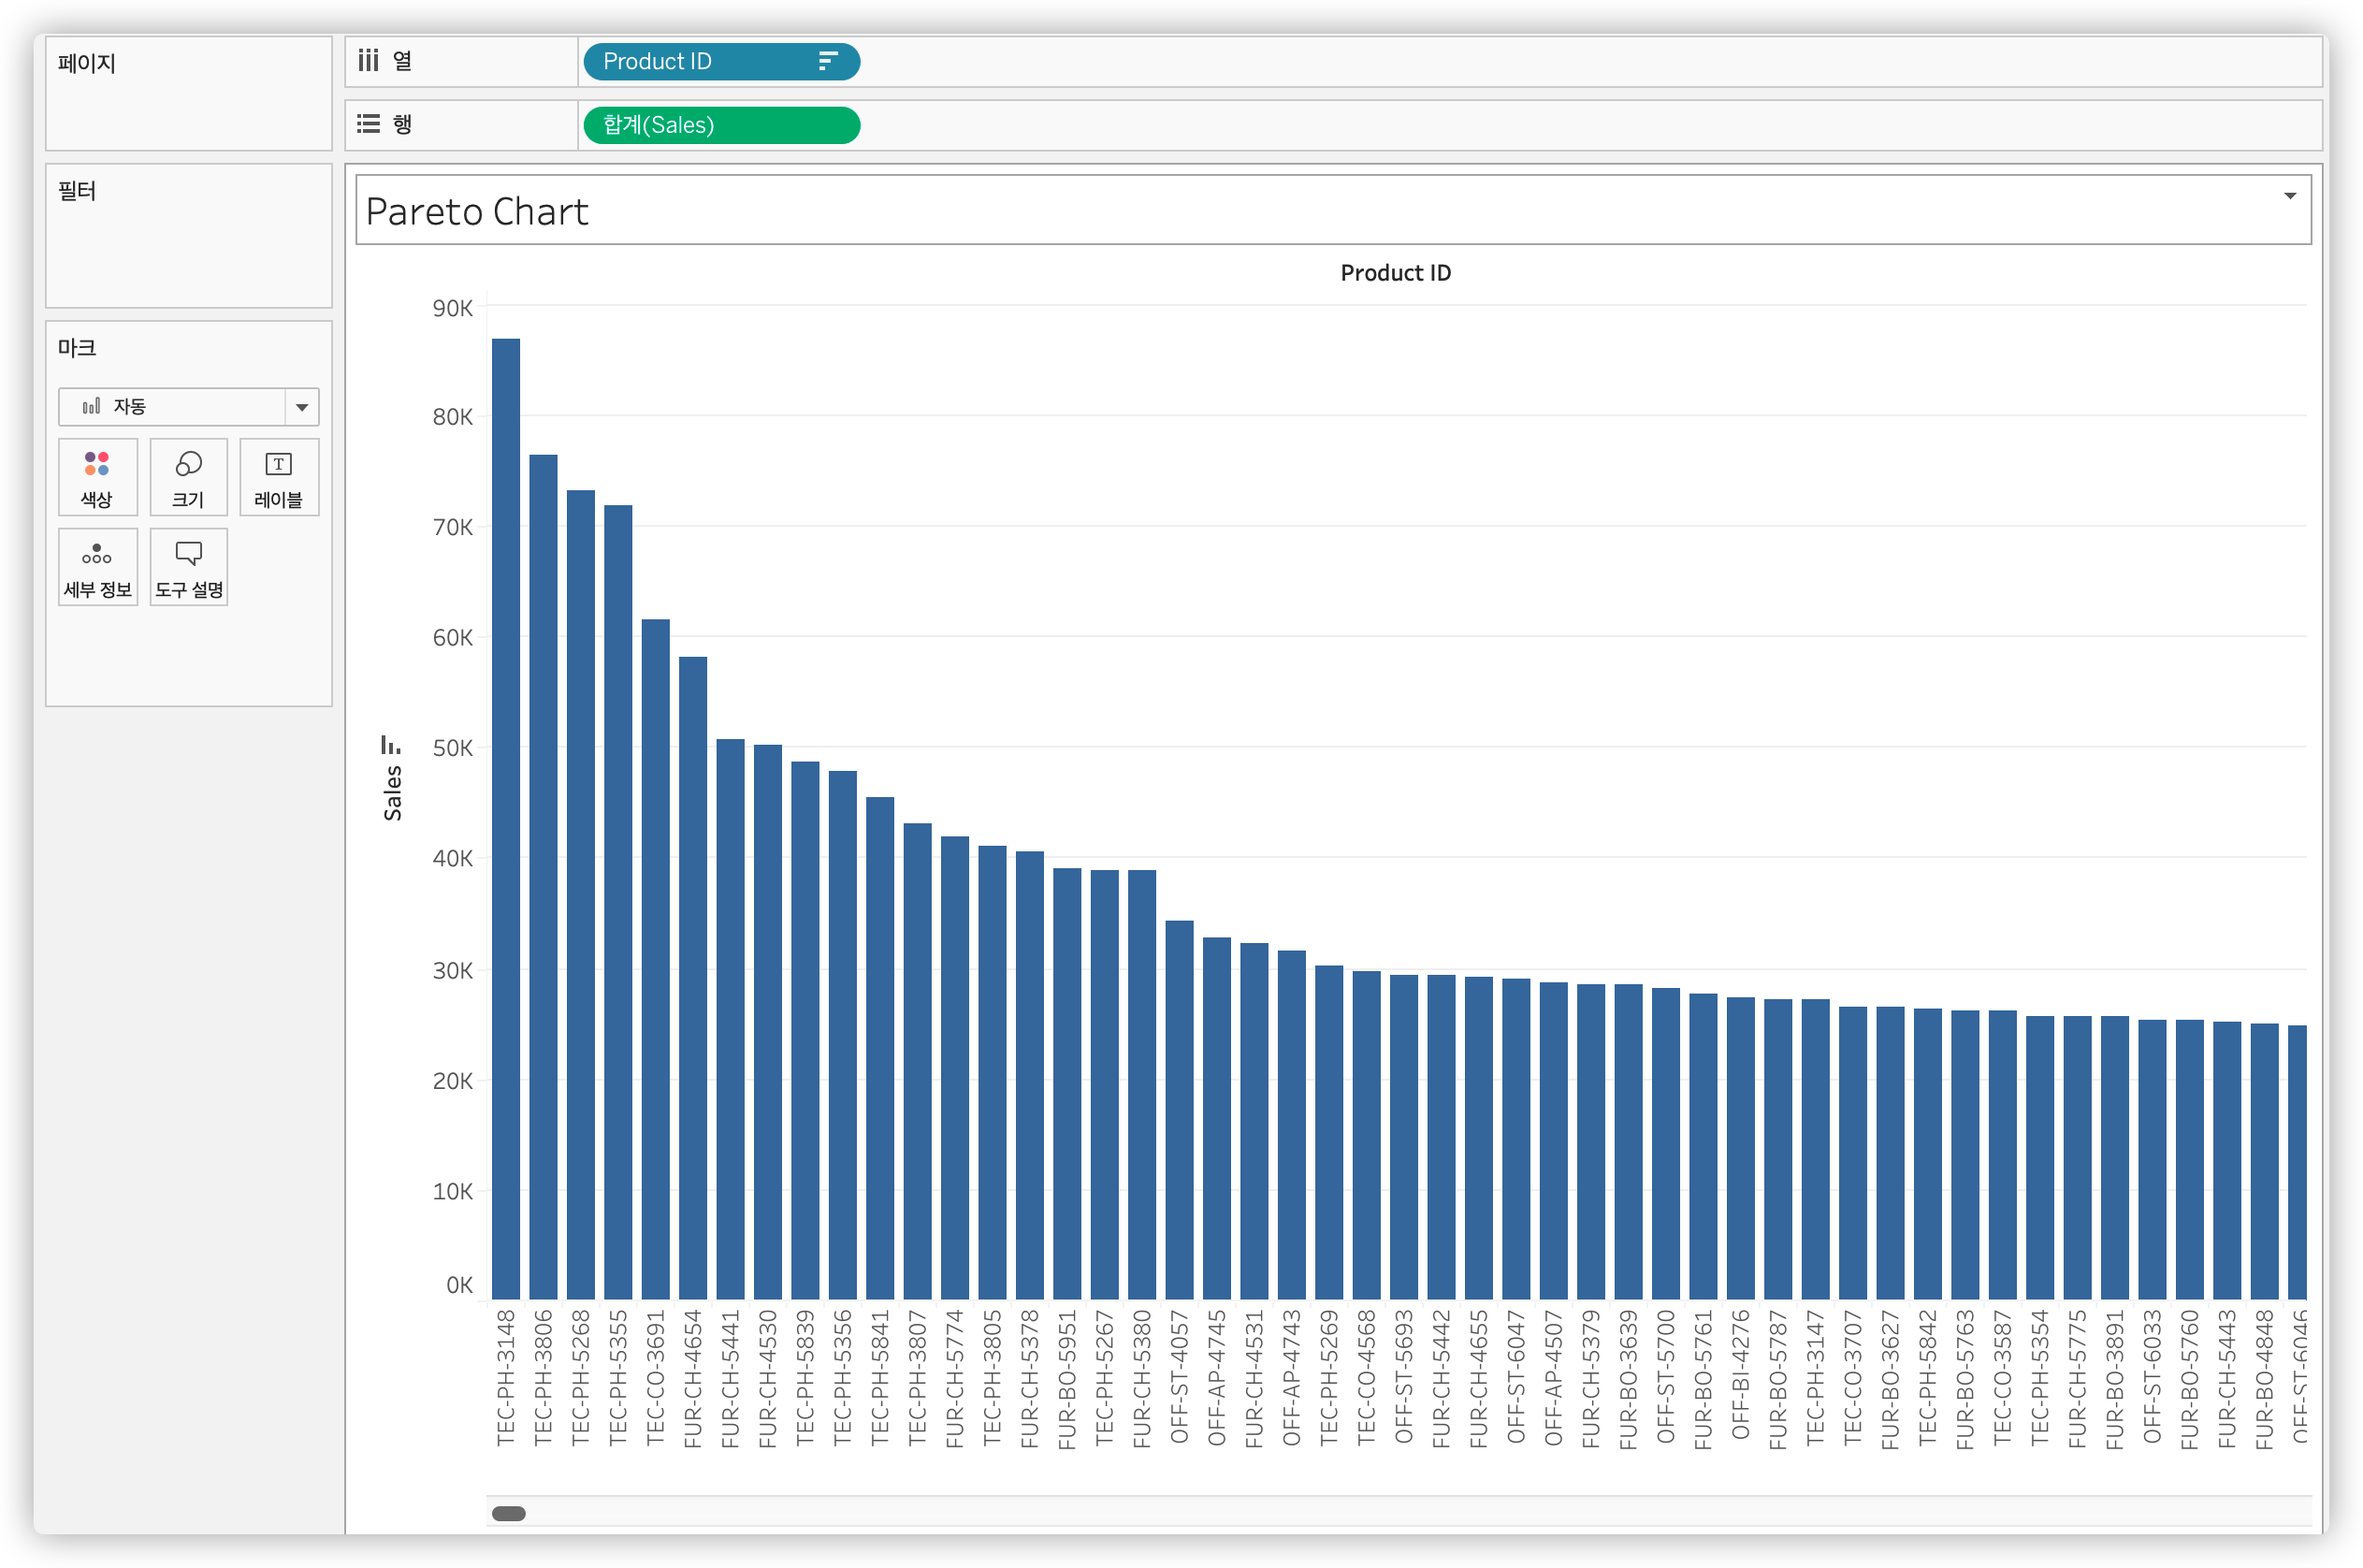This screenshot has height=1568, width=2363.
Task: Click the horizontal scrollbar thumb below the chart
Action: pyautogui.click(x=508, y=1513)
